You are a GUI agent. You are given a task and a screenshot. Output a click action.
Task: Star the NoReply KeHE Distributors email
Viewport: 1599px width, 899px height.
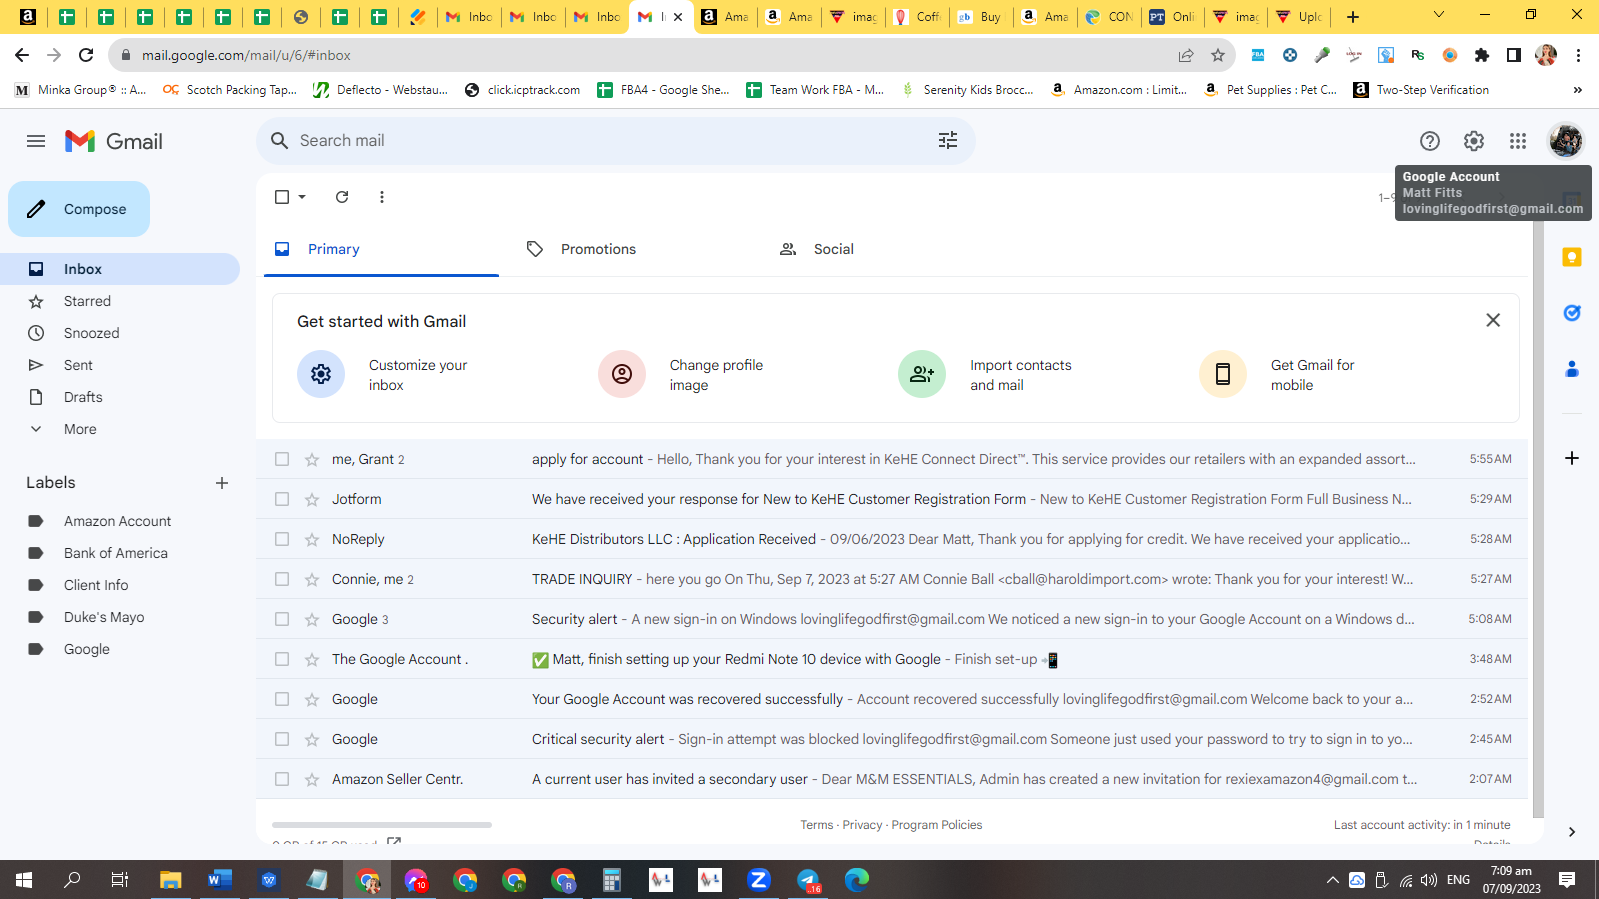[x=312, y=539]
